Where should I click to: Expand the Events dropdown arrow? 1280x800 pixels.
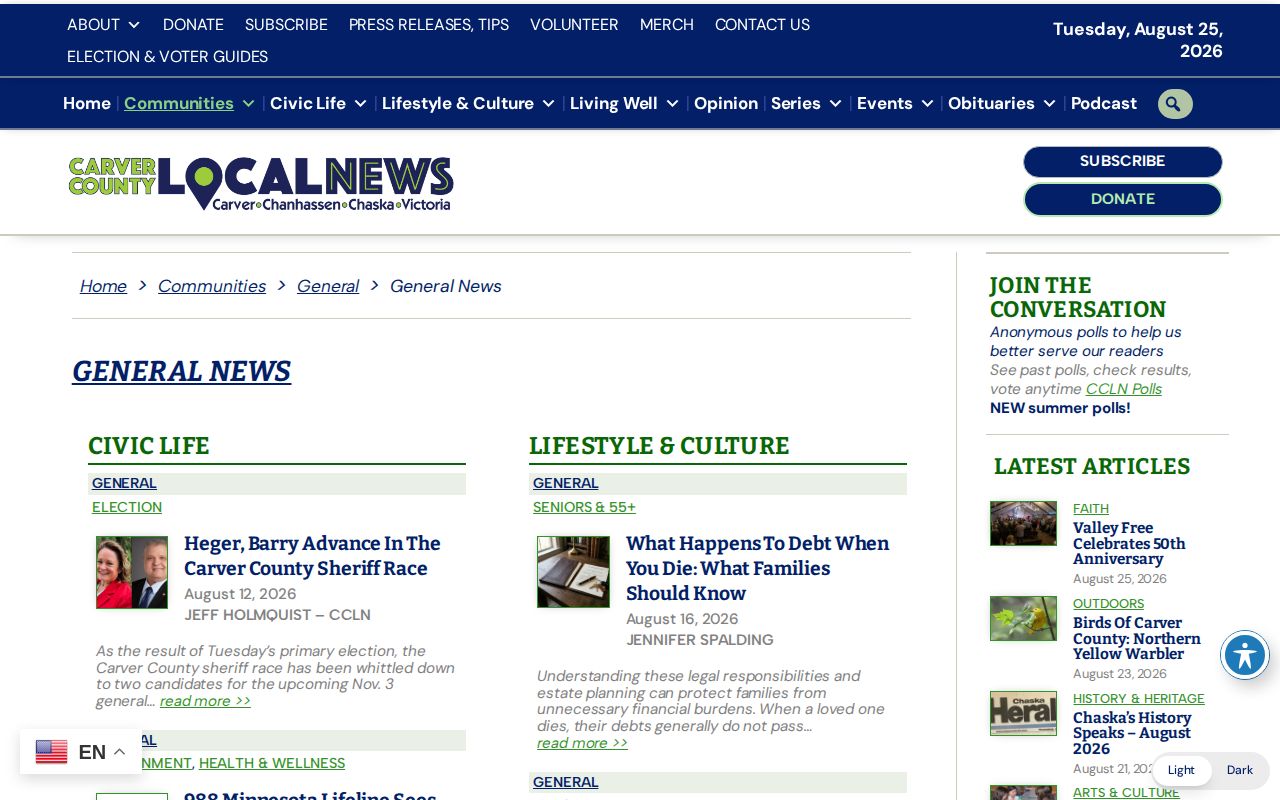click(927, 103)
